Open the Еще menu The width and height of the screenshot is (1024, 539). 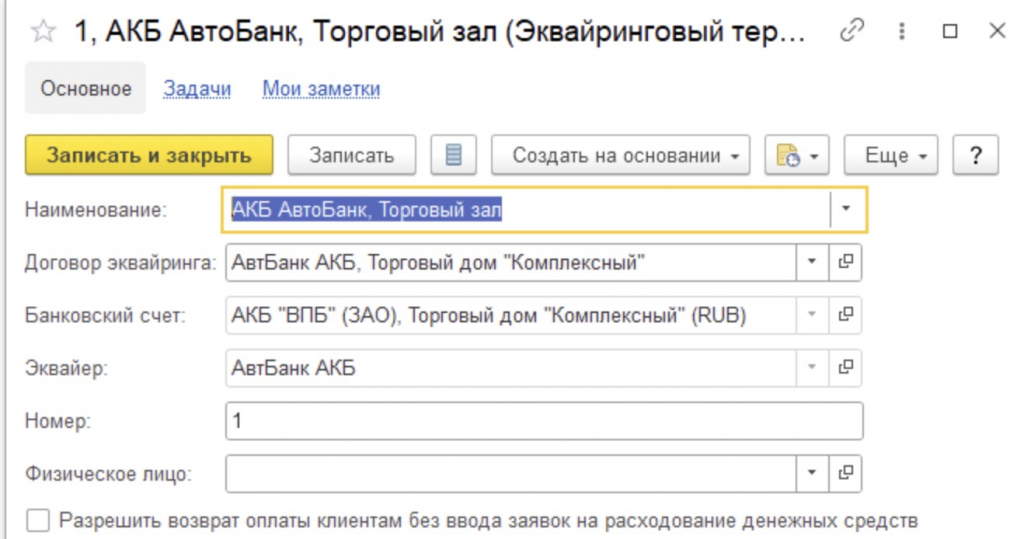[x=891, y=155]
